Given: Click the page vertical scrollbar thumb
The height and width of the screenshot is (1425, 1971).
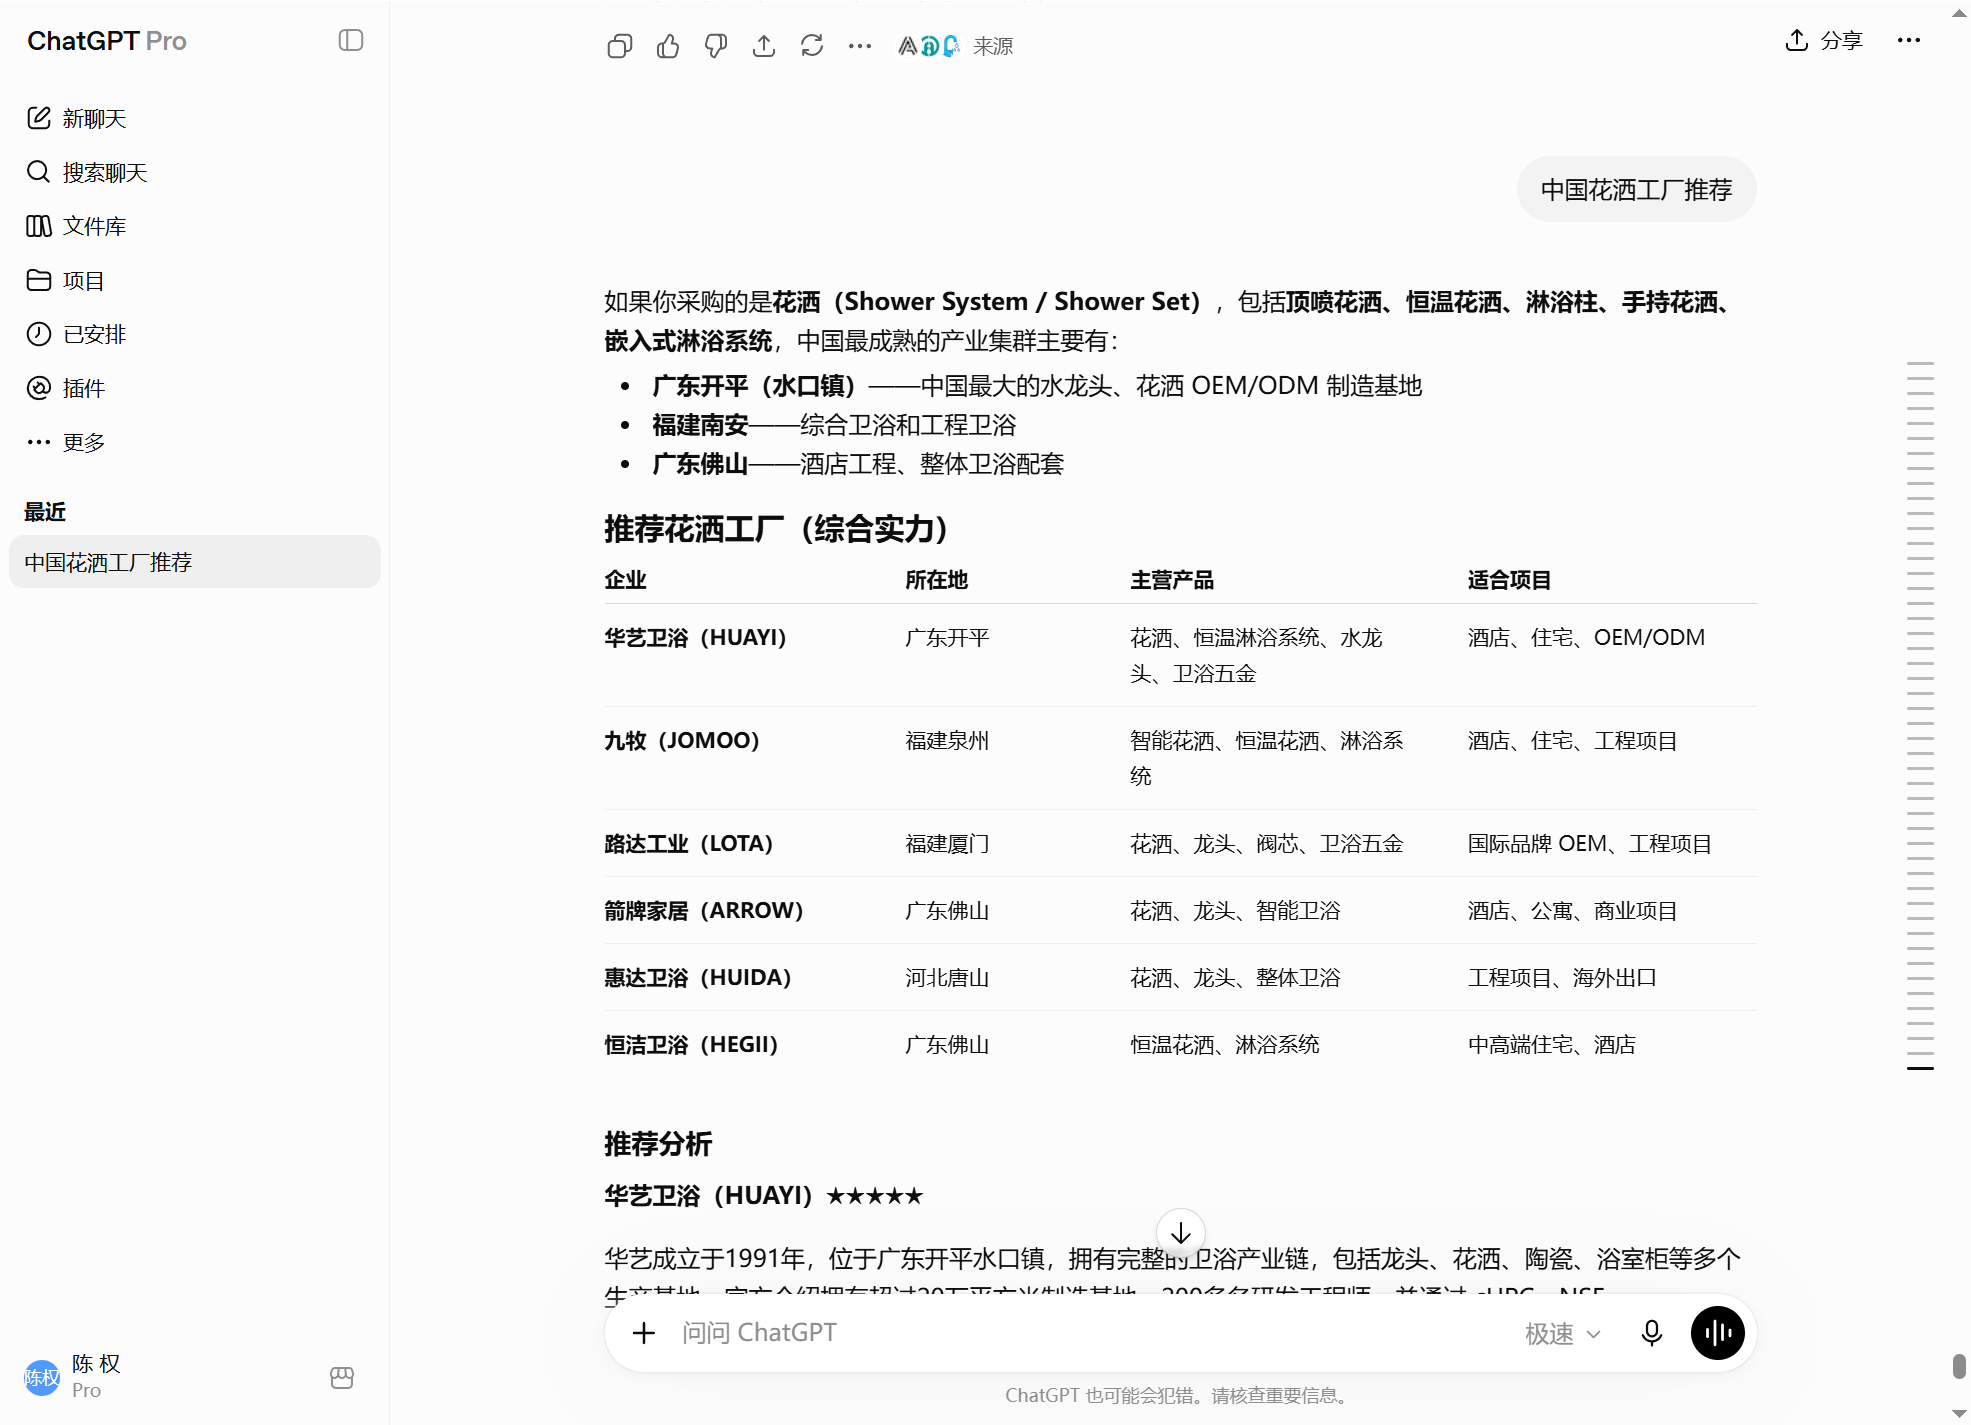Looking at the screenshot, I should [x=1959, y=1366].
